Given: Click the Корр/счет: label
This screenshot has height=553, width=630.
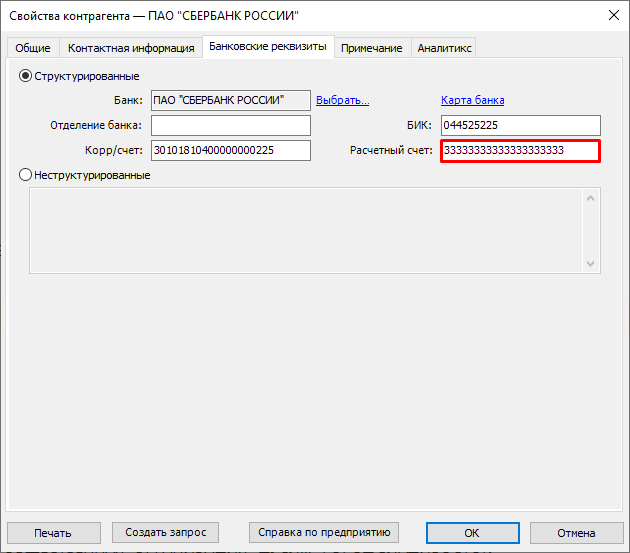Looking at the screenshot, I should (114, 150).
